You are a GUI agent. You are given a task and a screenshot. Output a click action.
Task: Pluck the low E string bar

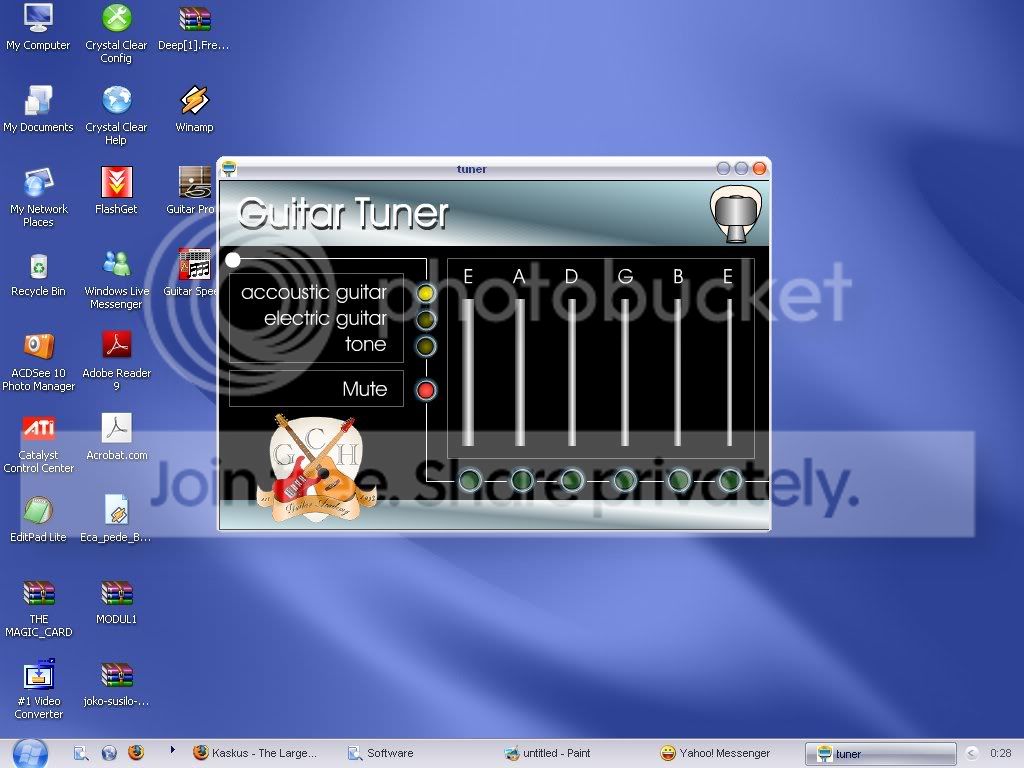point(468,372)
